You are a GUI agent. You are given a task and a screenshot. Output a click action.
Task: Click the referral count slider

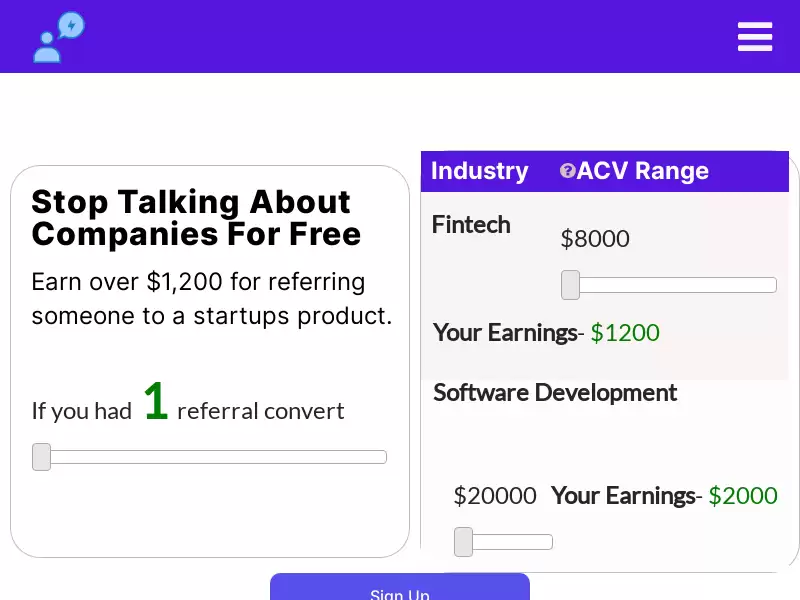[210, 457]
